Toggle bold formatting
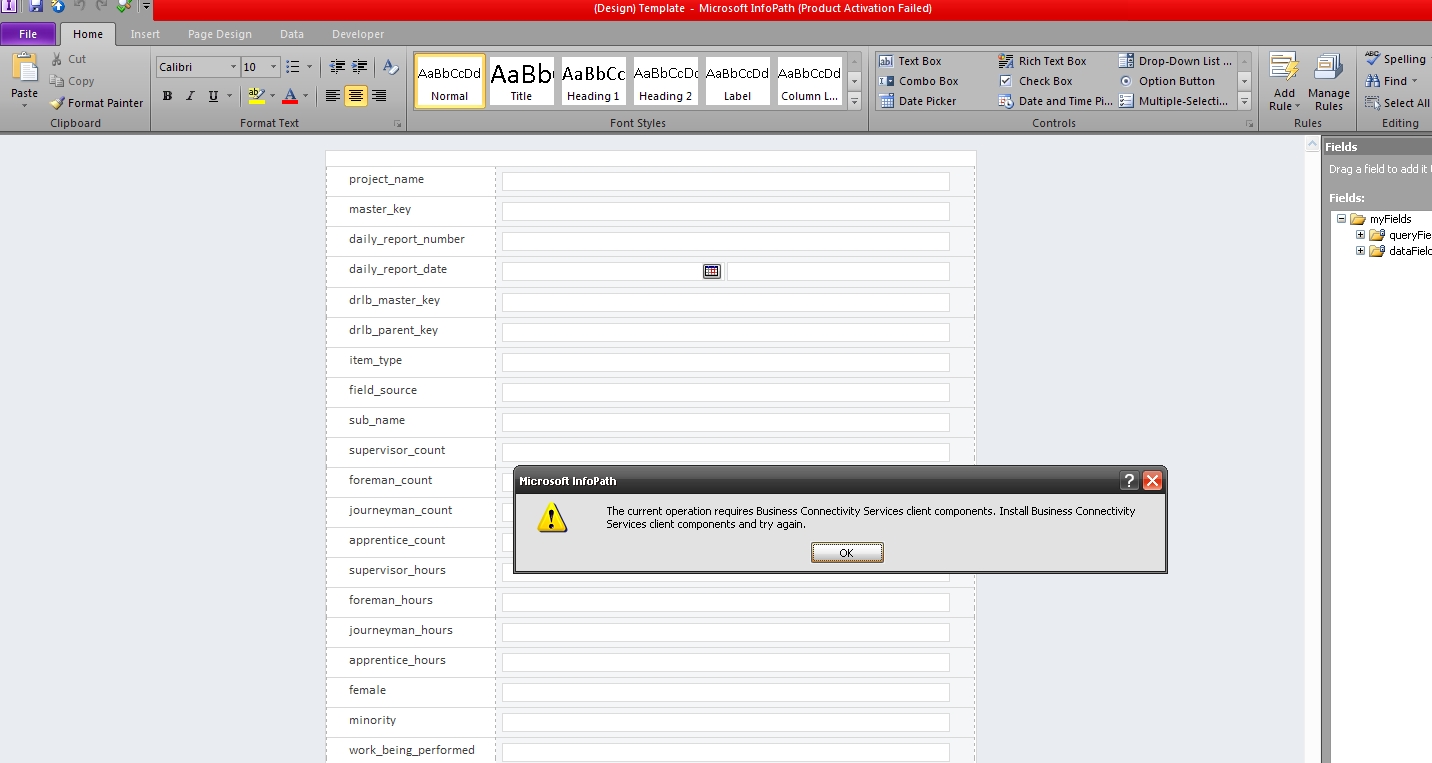Image resolution: width=1432 pixels, height=763 pixels. point(167,96)
